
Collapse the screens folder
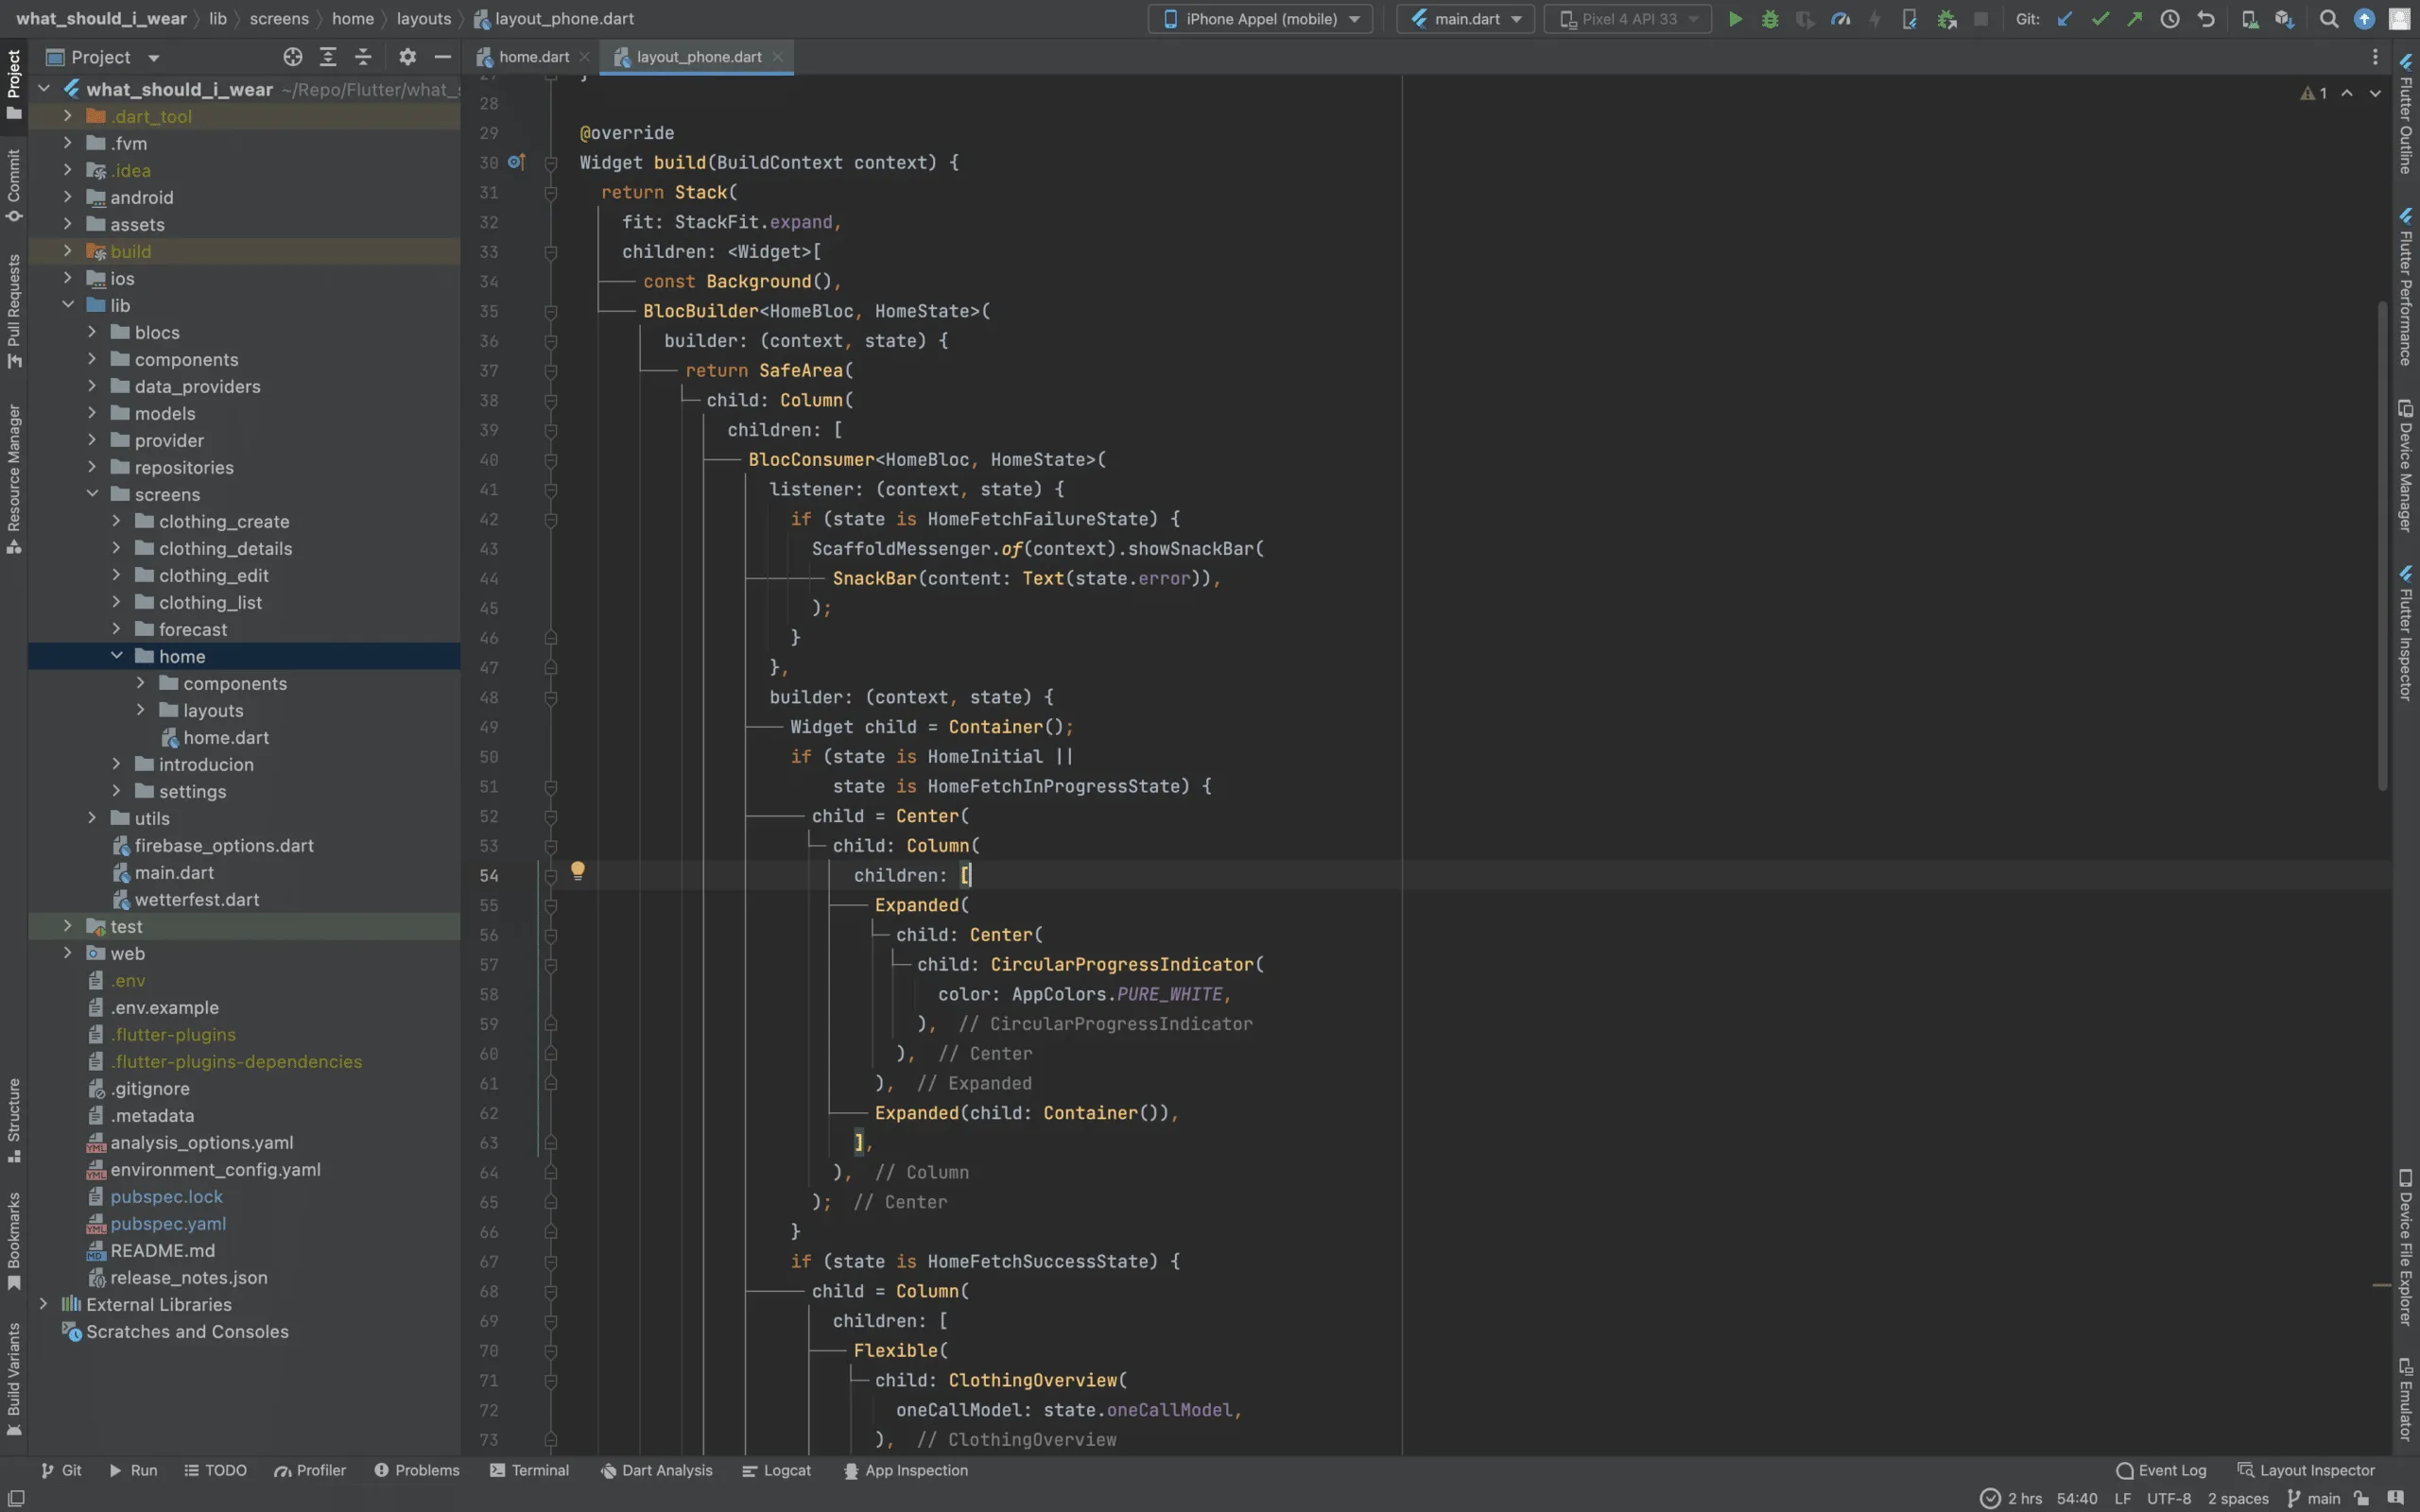[92, 494]
